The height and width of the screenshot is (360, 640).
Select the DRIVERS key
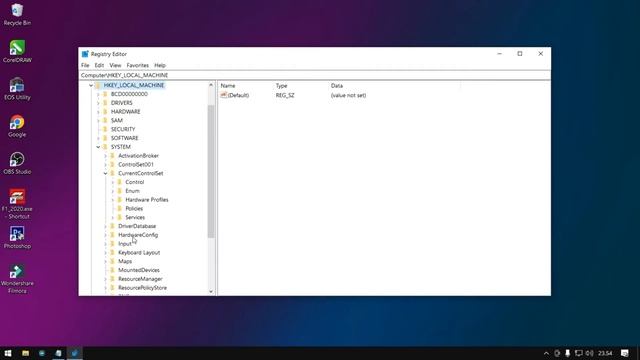click(x=122, y=103)
